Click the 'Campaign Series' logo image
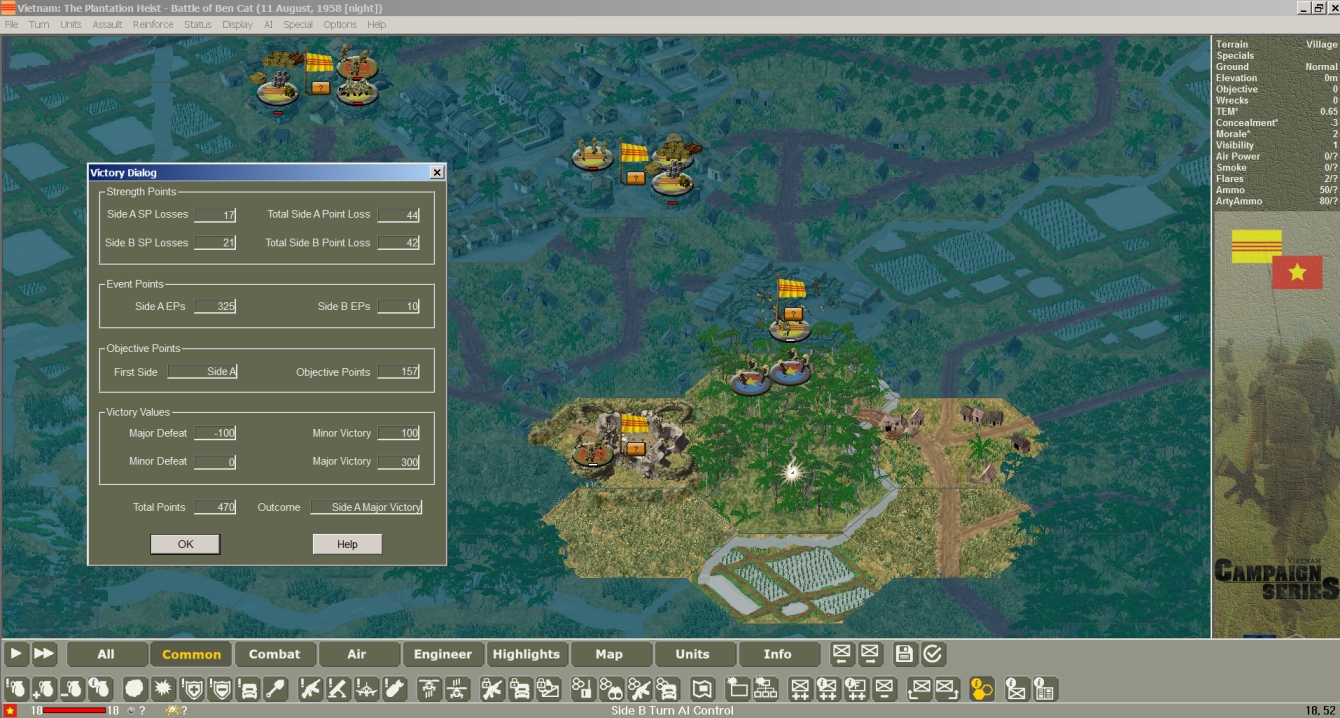The image size is (1340, 718). coord(1275,578)
